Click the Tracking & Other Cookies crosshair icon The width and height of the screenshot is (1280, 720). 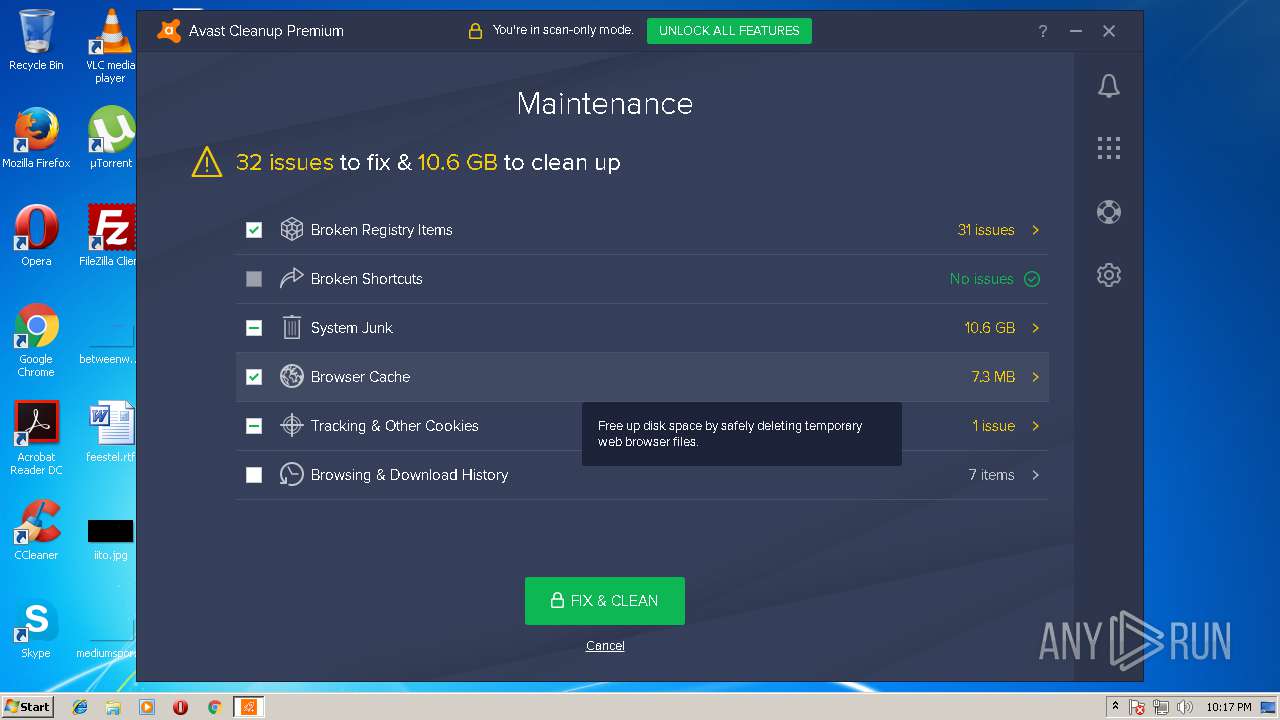(291, 426)
